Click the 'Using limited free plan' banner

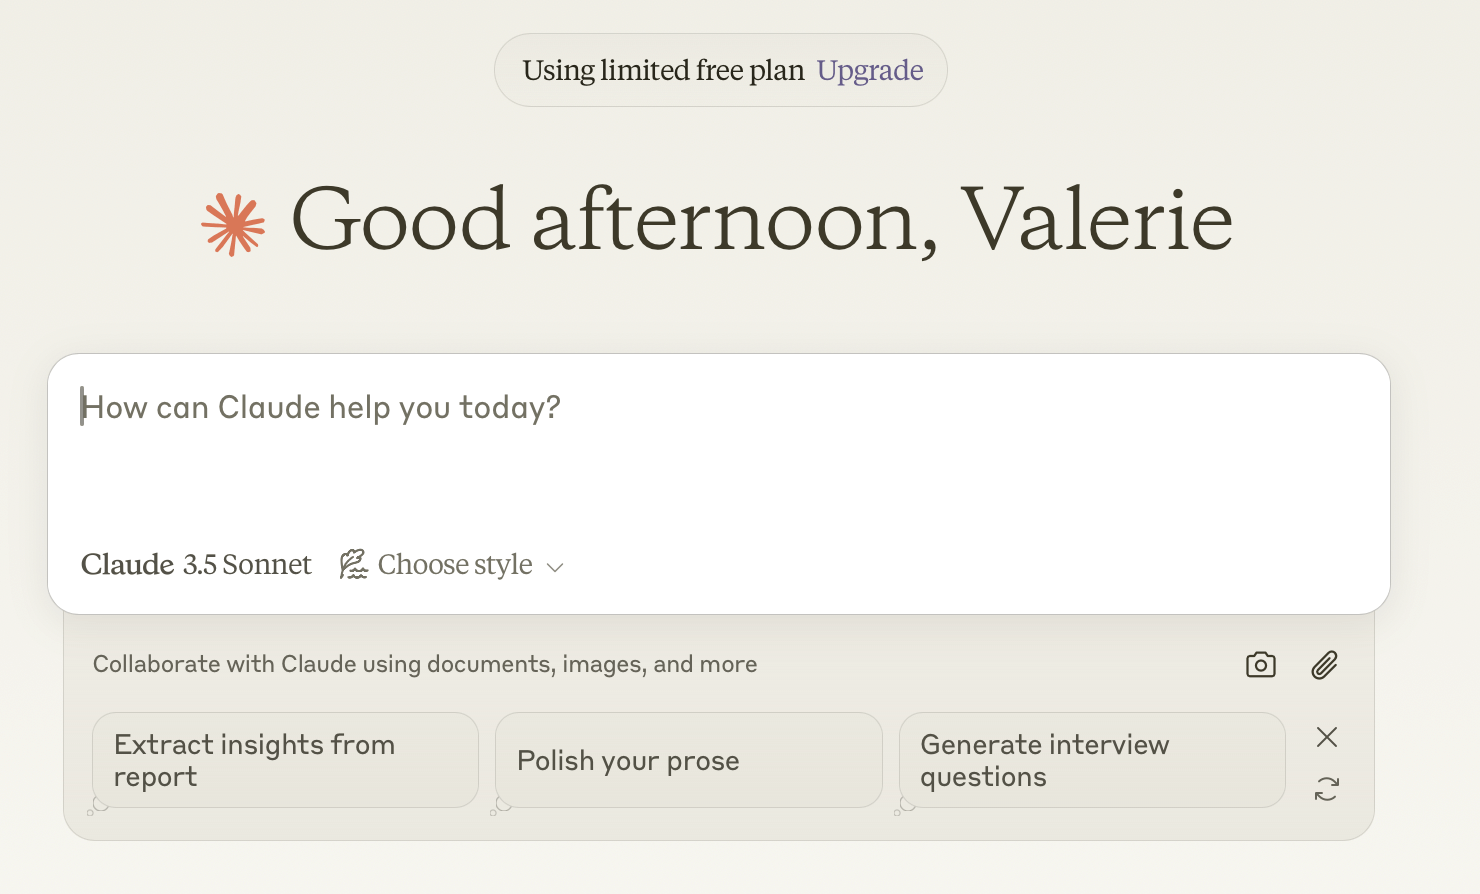(663, 70)
